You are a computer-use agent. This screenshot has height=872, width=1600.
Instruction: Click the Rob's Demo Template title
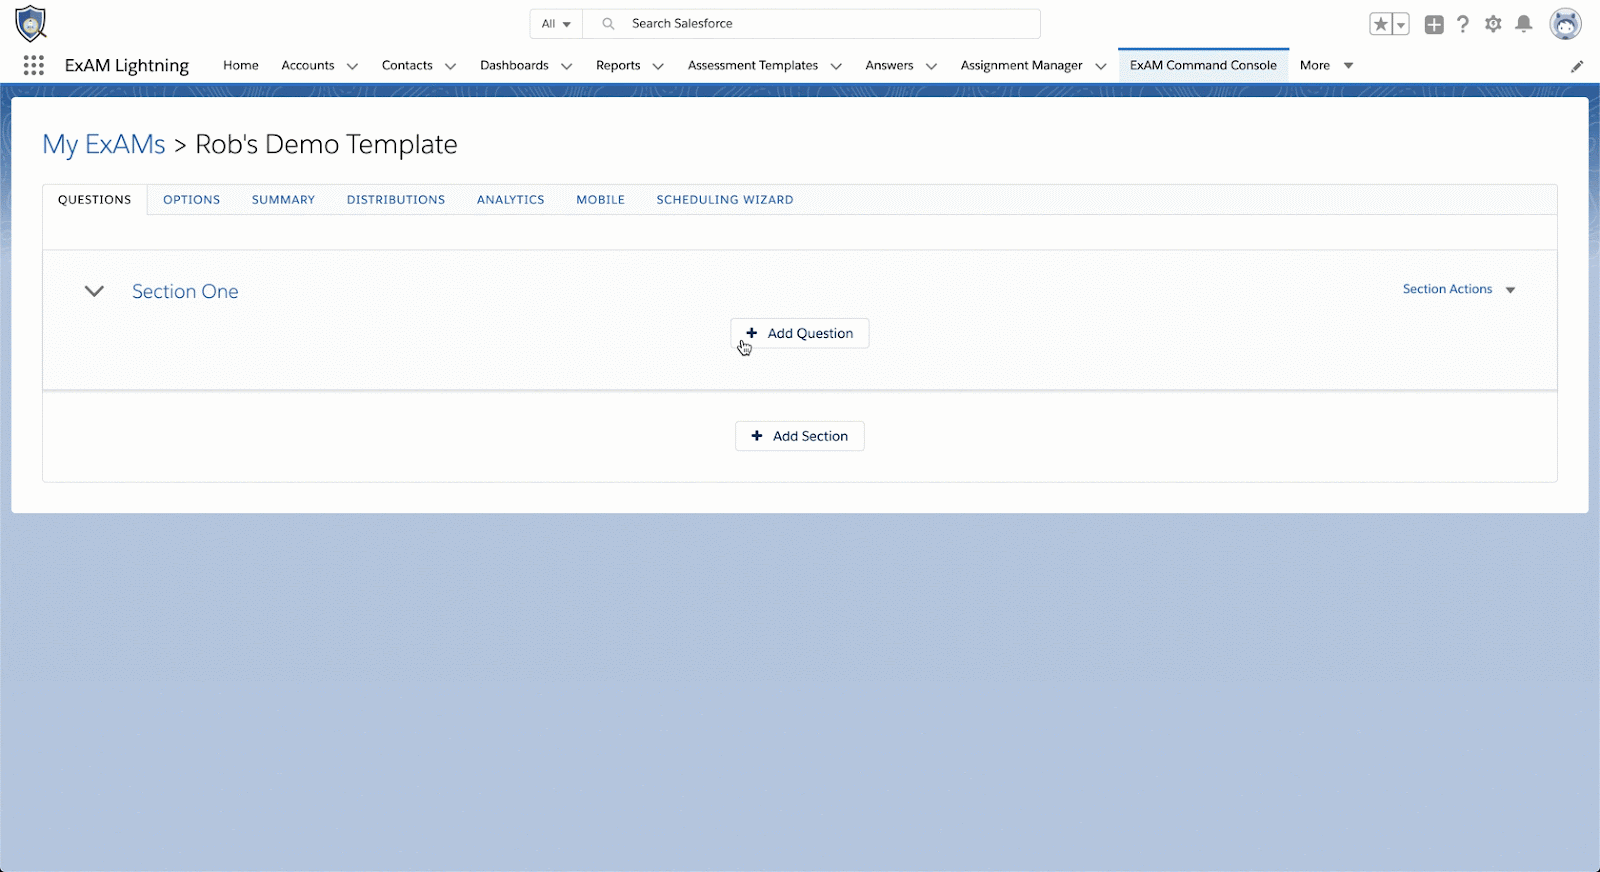[x=326, y=145]
